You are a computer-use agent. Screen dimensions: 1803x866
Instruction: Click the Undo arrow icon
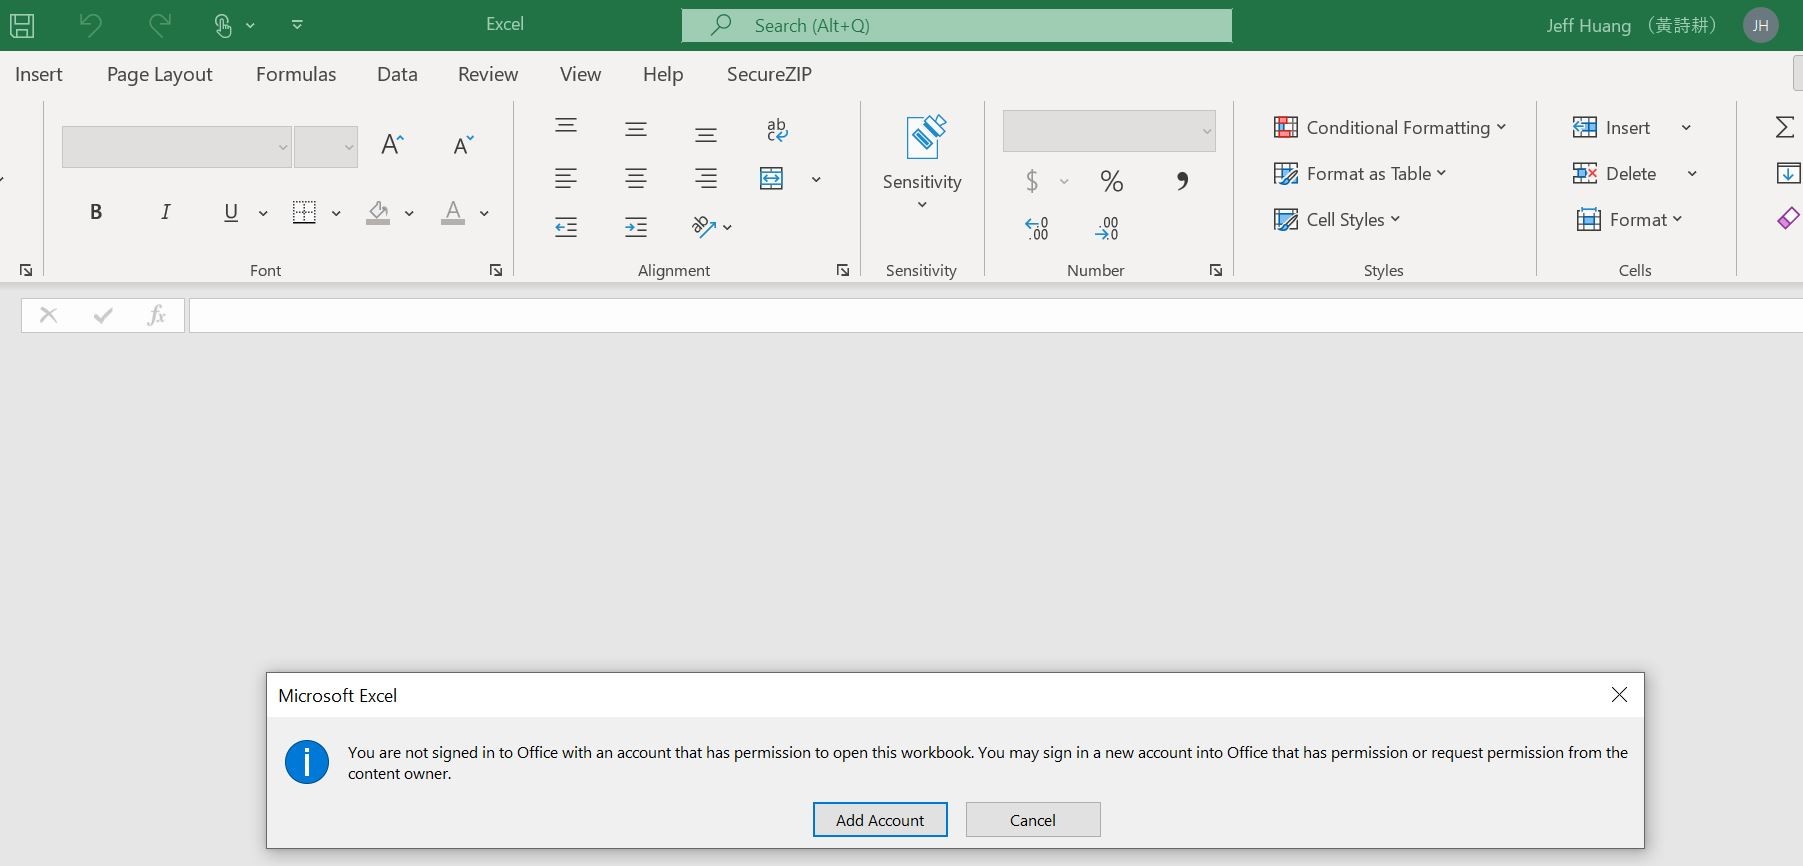click(91, 25)
